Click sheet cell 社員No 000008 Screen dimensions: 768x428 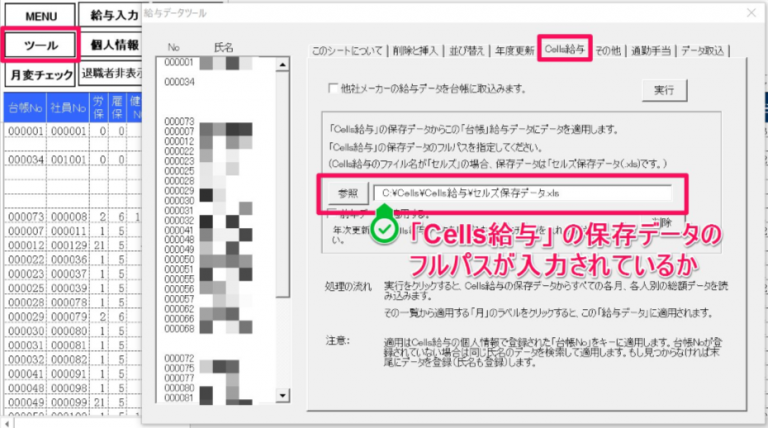(68, 216)
